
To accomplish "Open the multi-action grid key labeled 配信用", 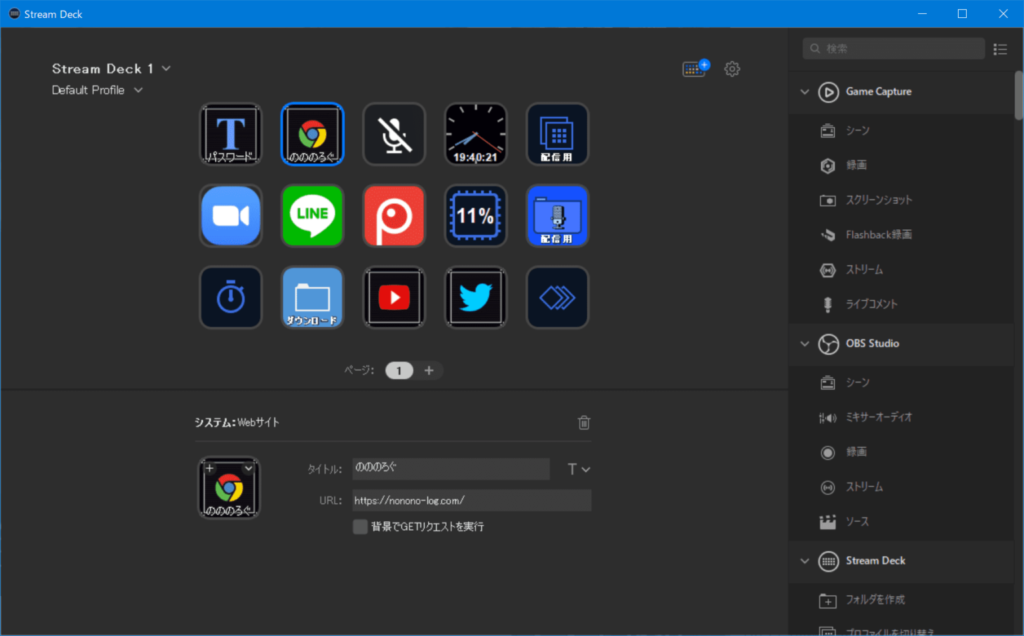I will (x=557, y=134).
